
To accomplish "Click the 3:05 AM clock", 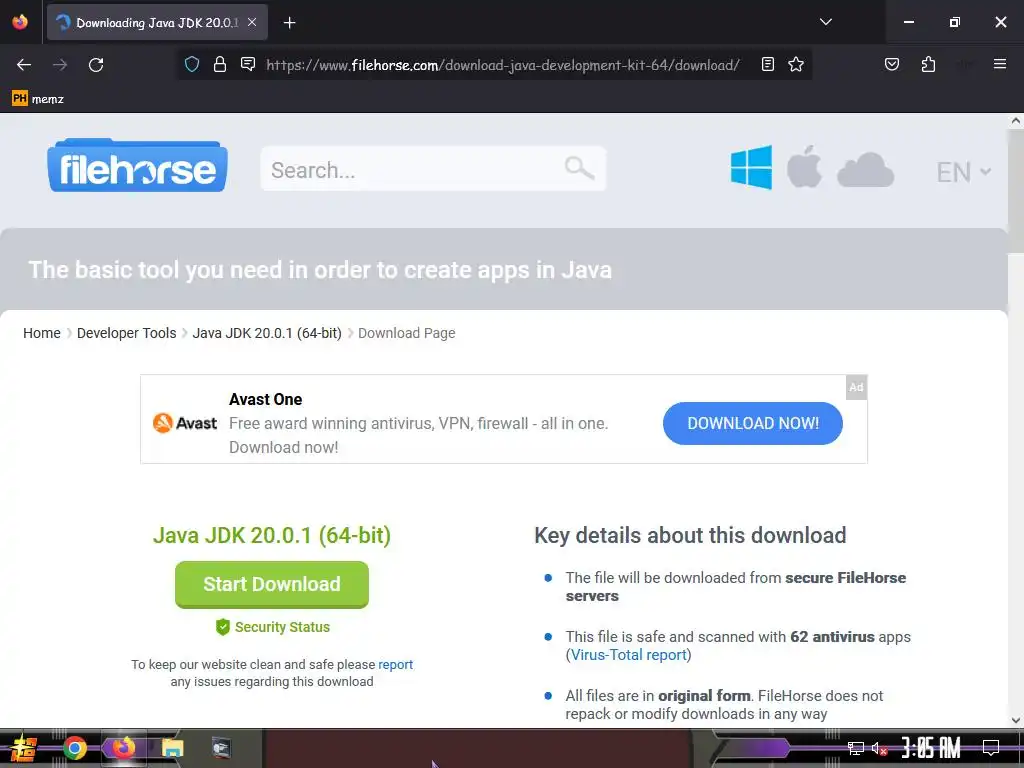I will click(931, 748).
